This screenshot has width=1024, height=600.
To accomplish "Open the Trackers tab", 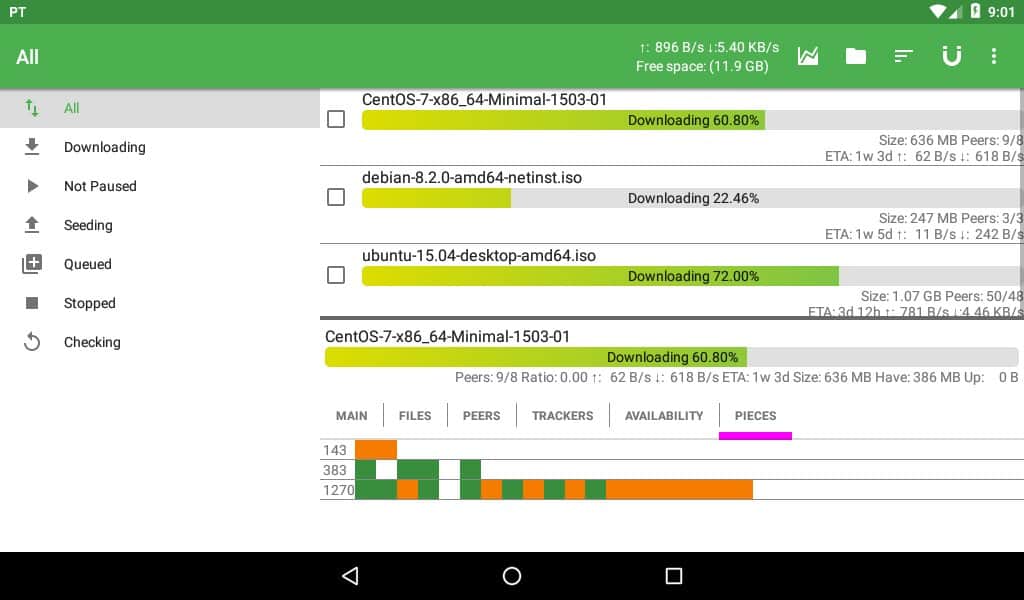I will [x=562, y=415].
